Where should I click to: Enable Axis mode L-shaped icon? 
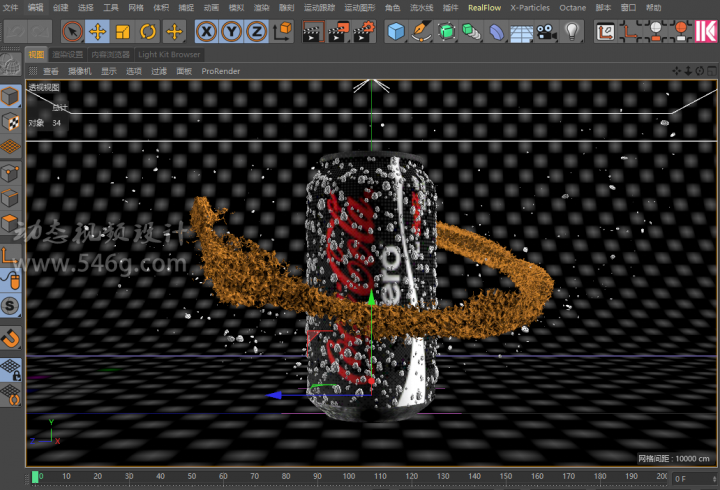[x=10, y=255]
